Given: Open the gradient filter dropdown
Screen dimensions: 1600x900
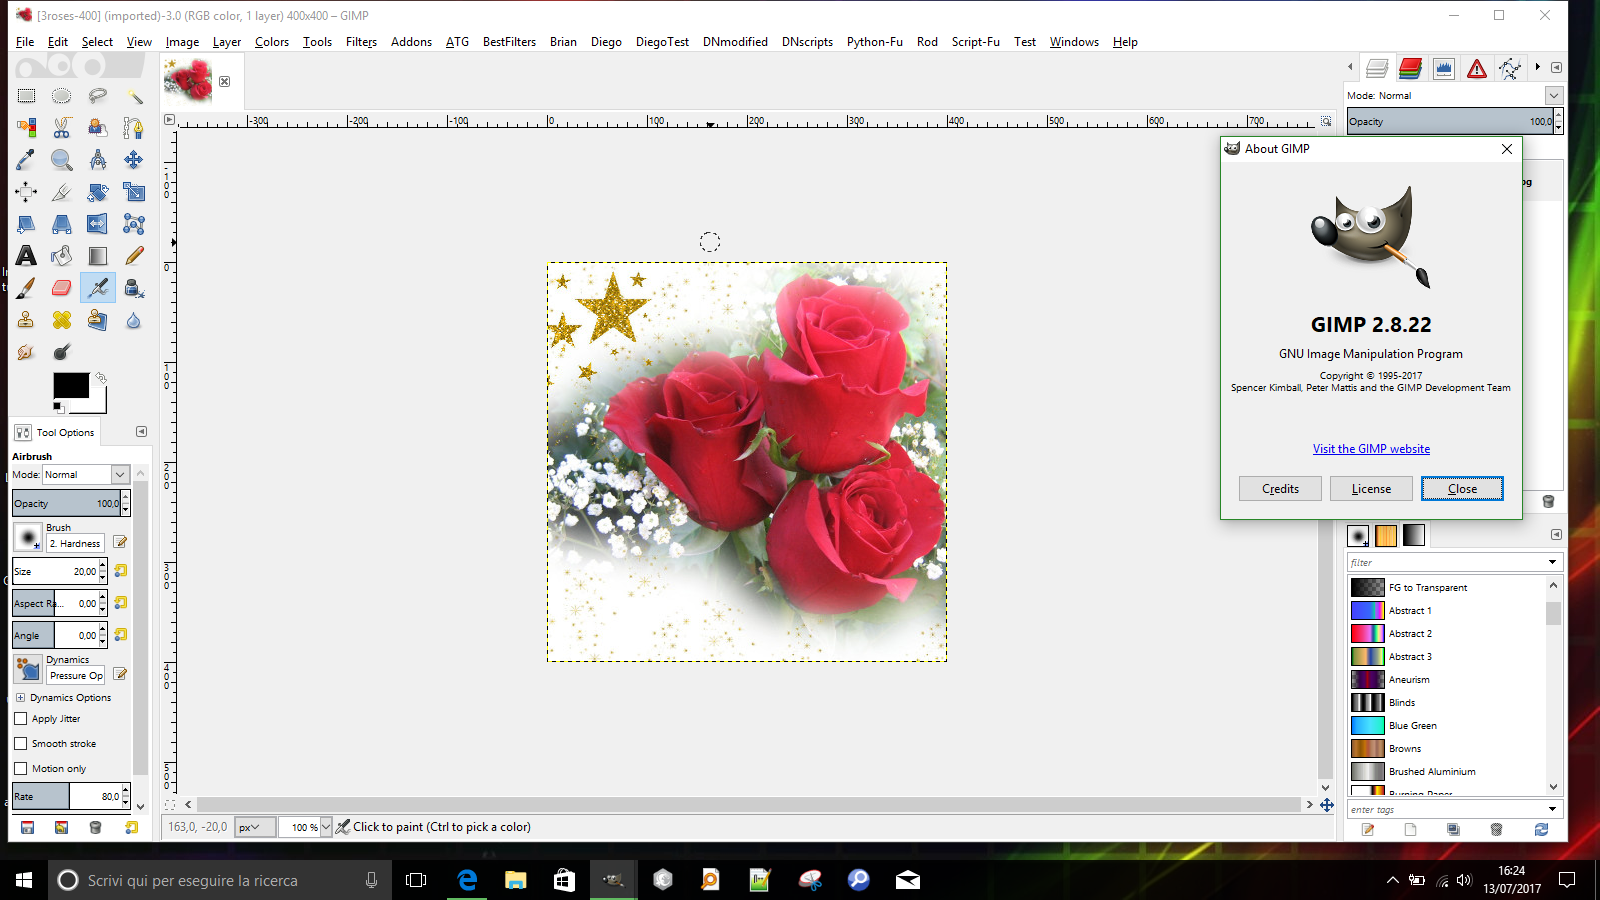Looking at the screenshot, I should pyautogui.click(x=1553, y=562).
